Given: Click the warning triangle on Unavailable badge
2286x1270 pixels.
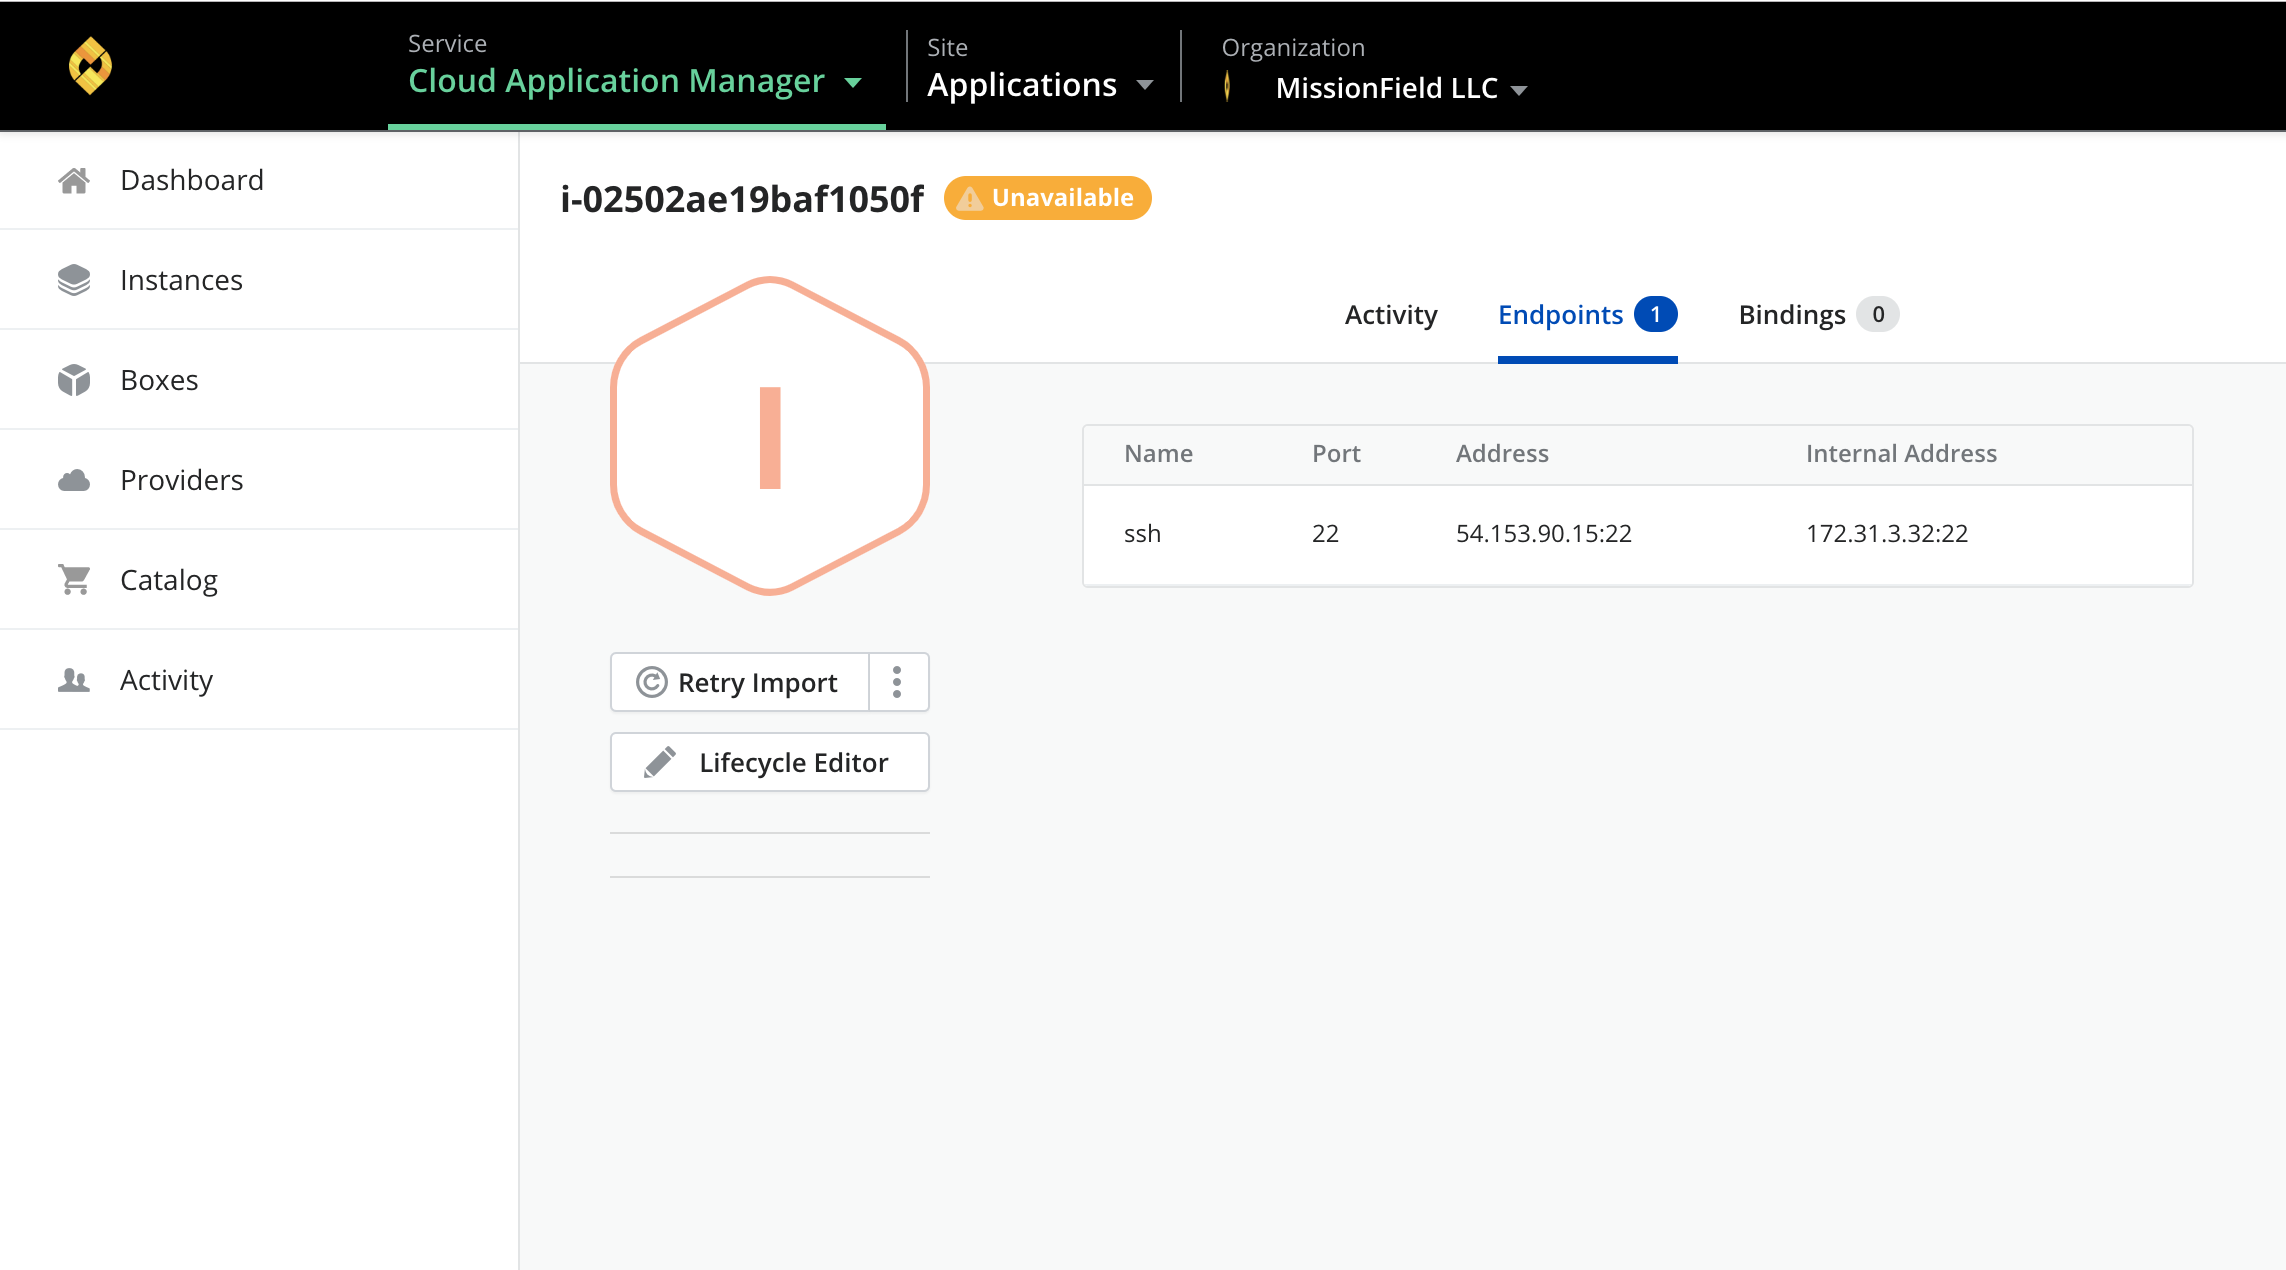Looking at the screenshot, I should click(969, 197).
